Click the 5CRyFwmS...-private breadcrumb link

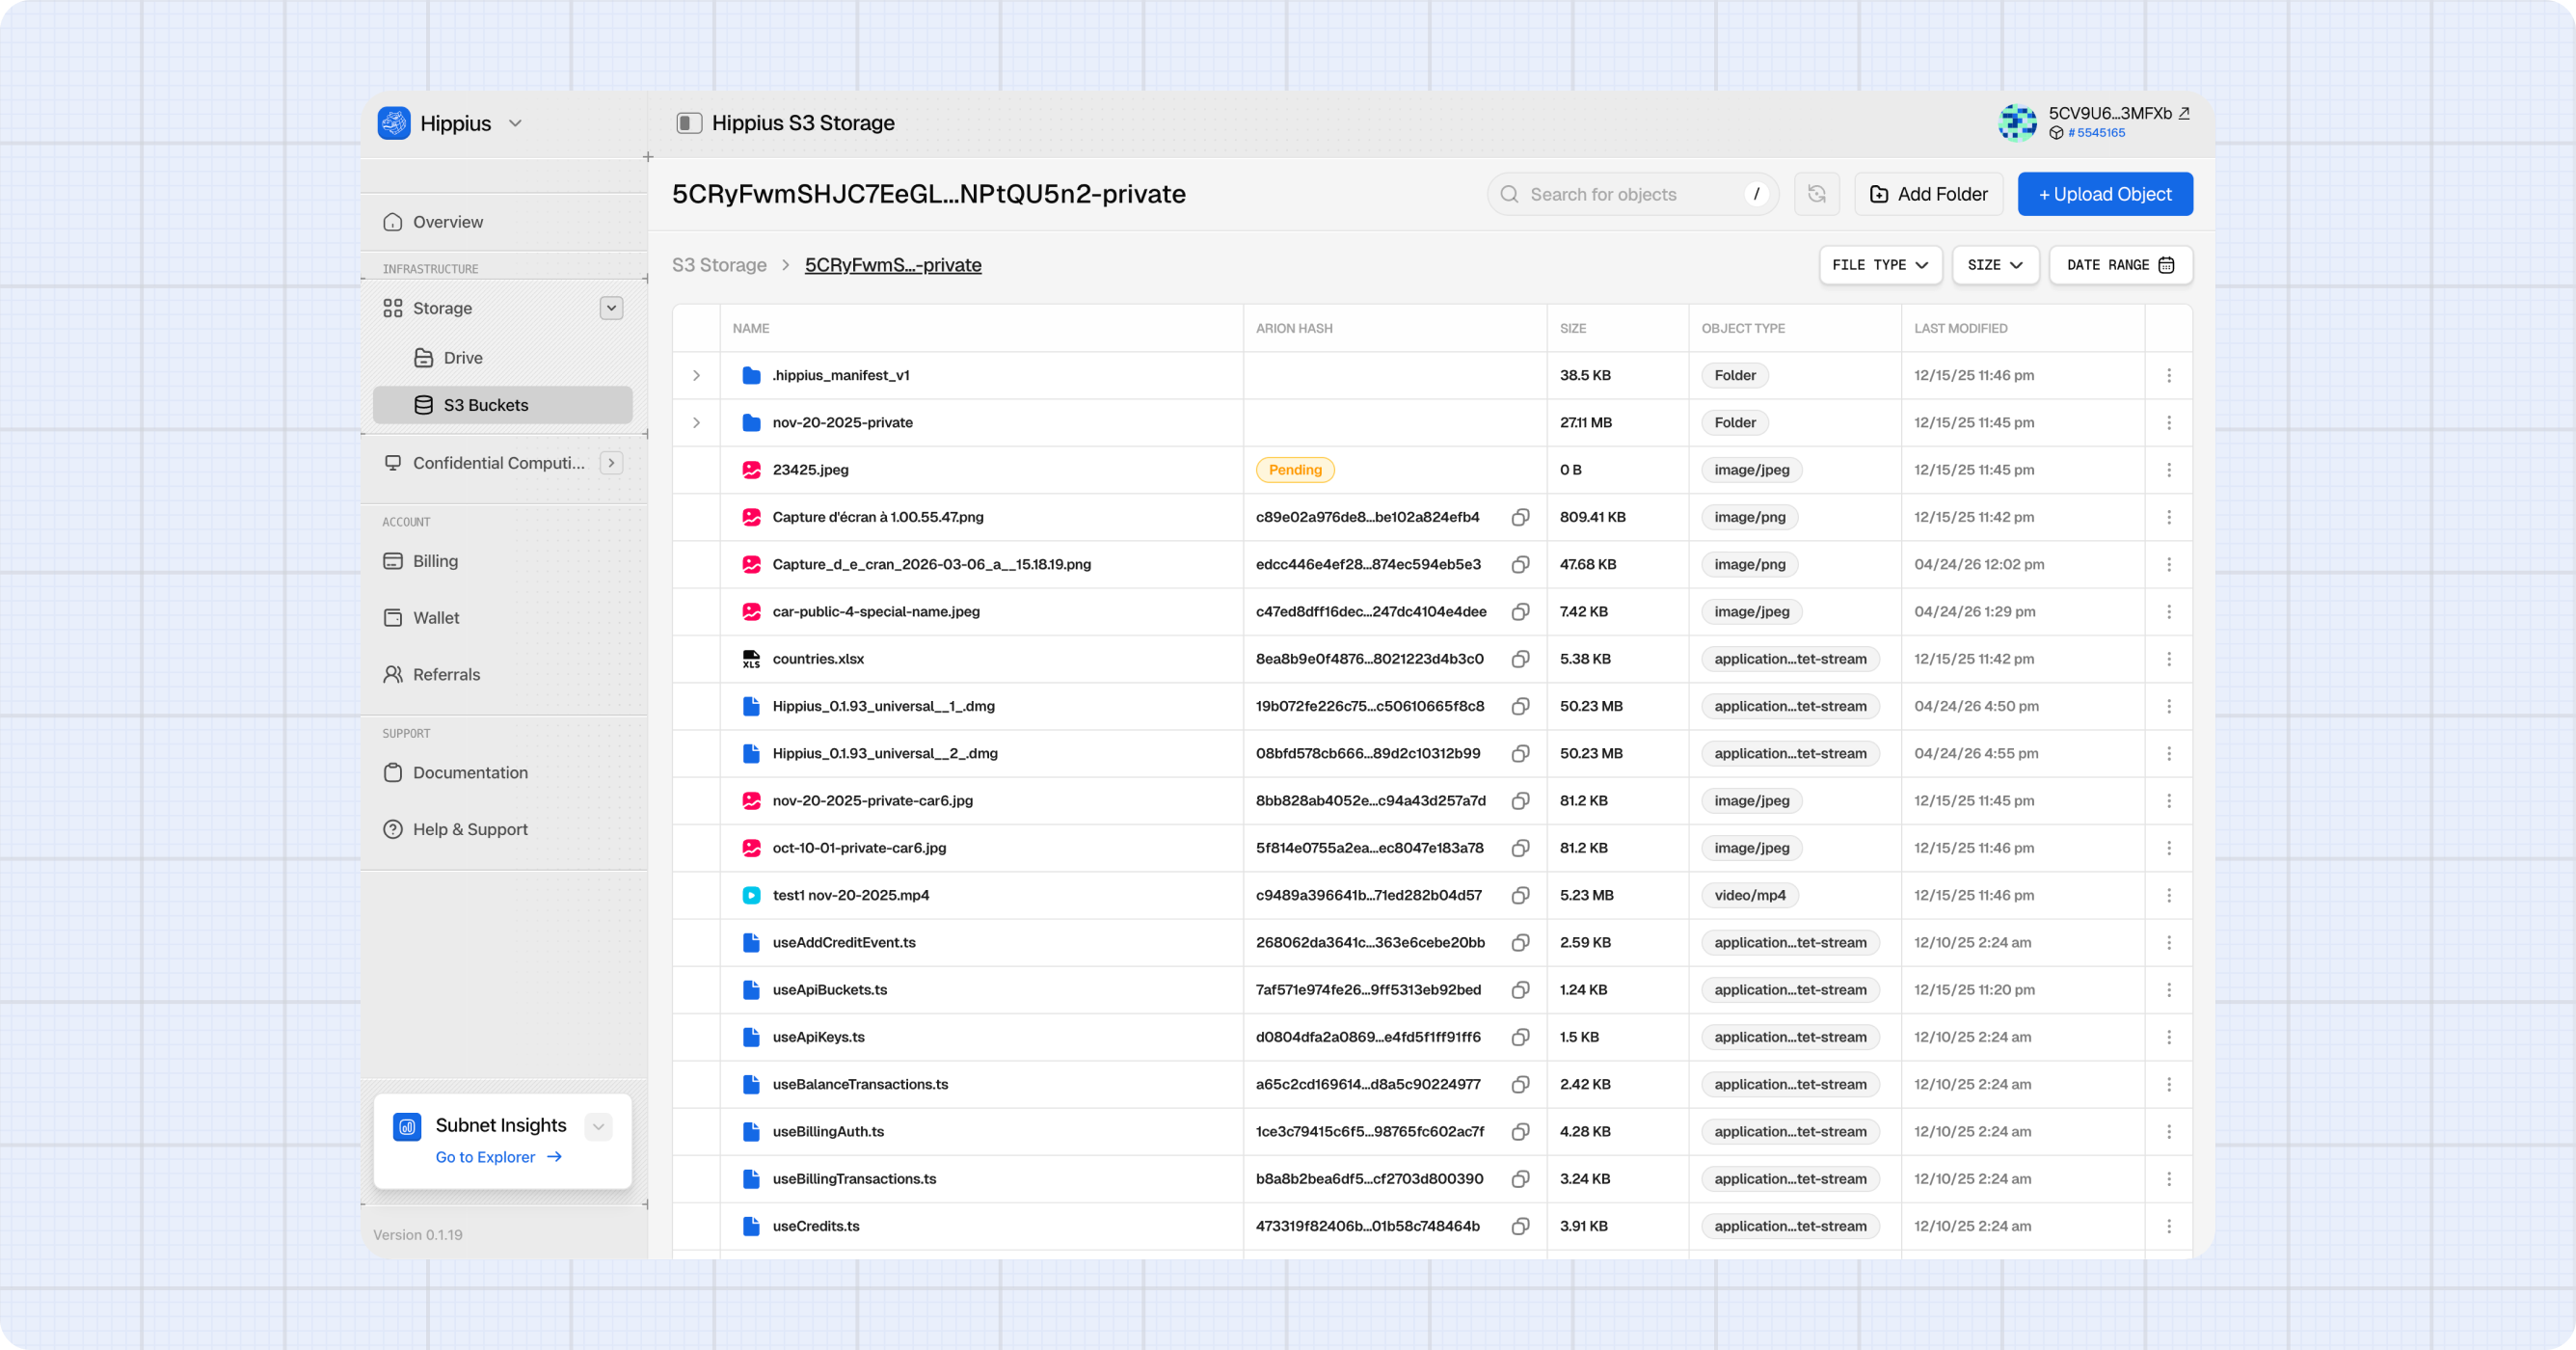[893, 265]
